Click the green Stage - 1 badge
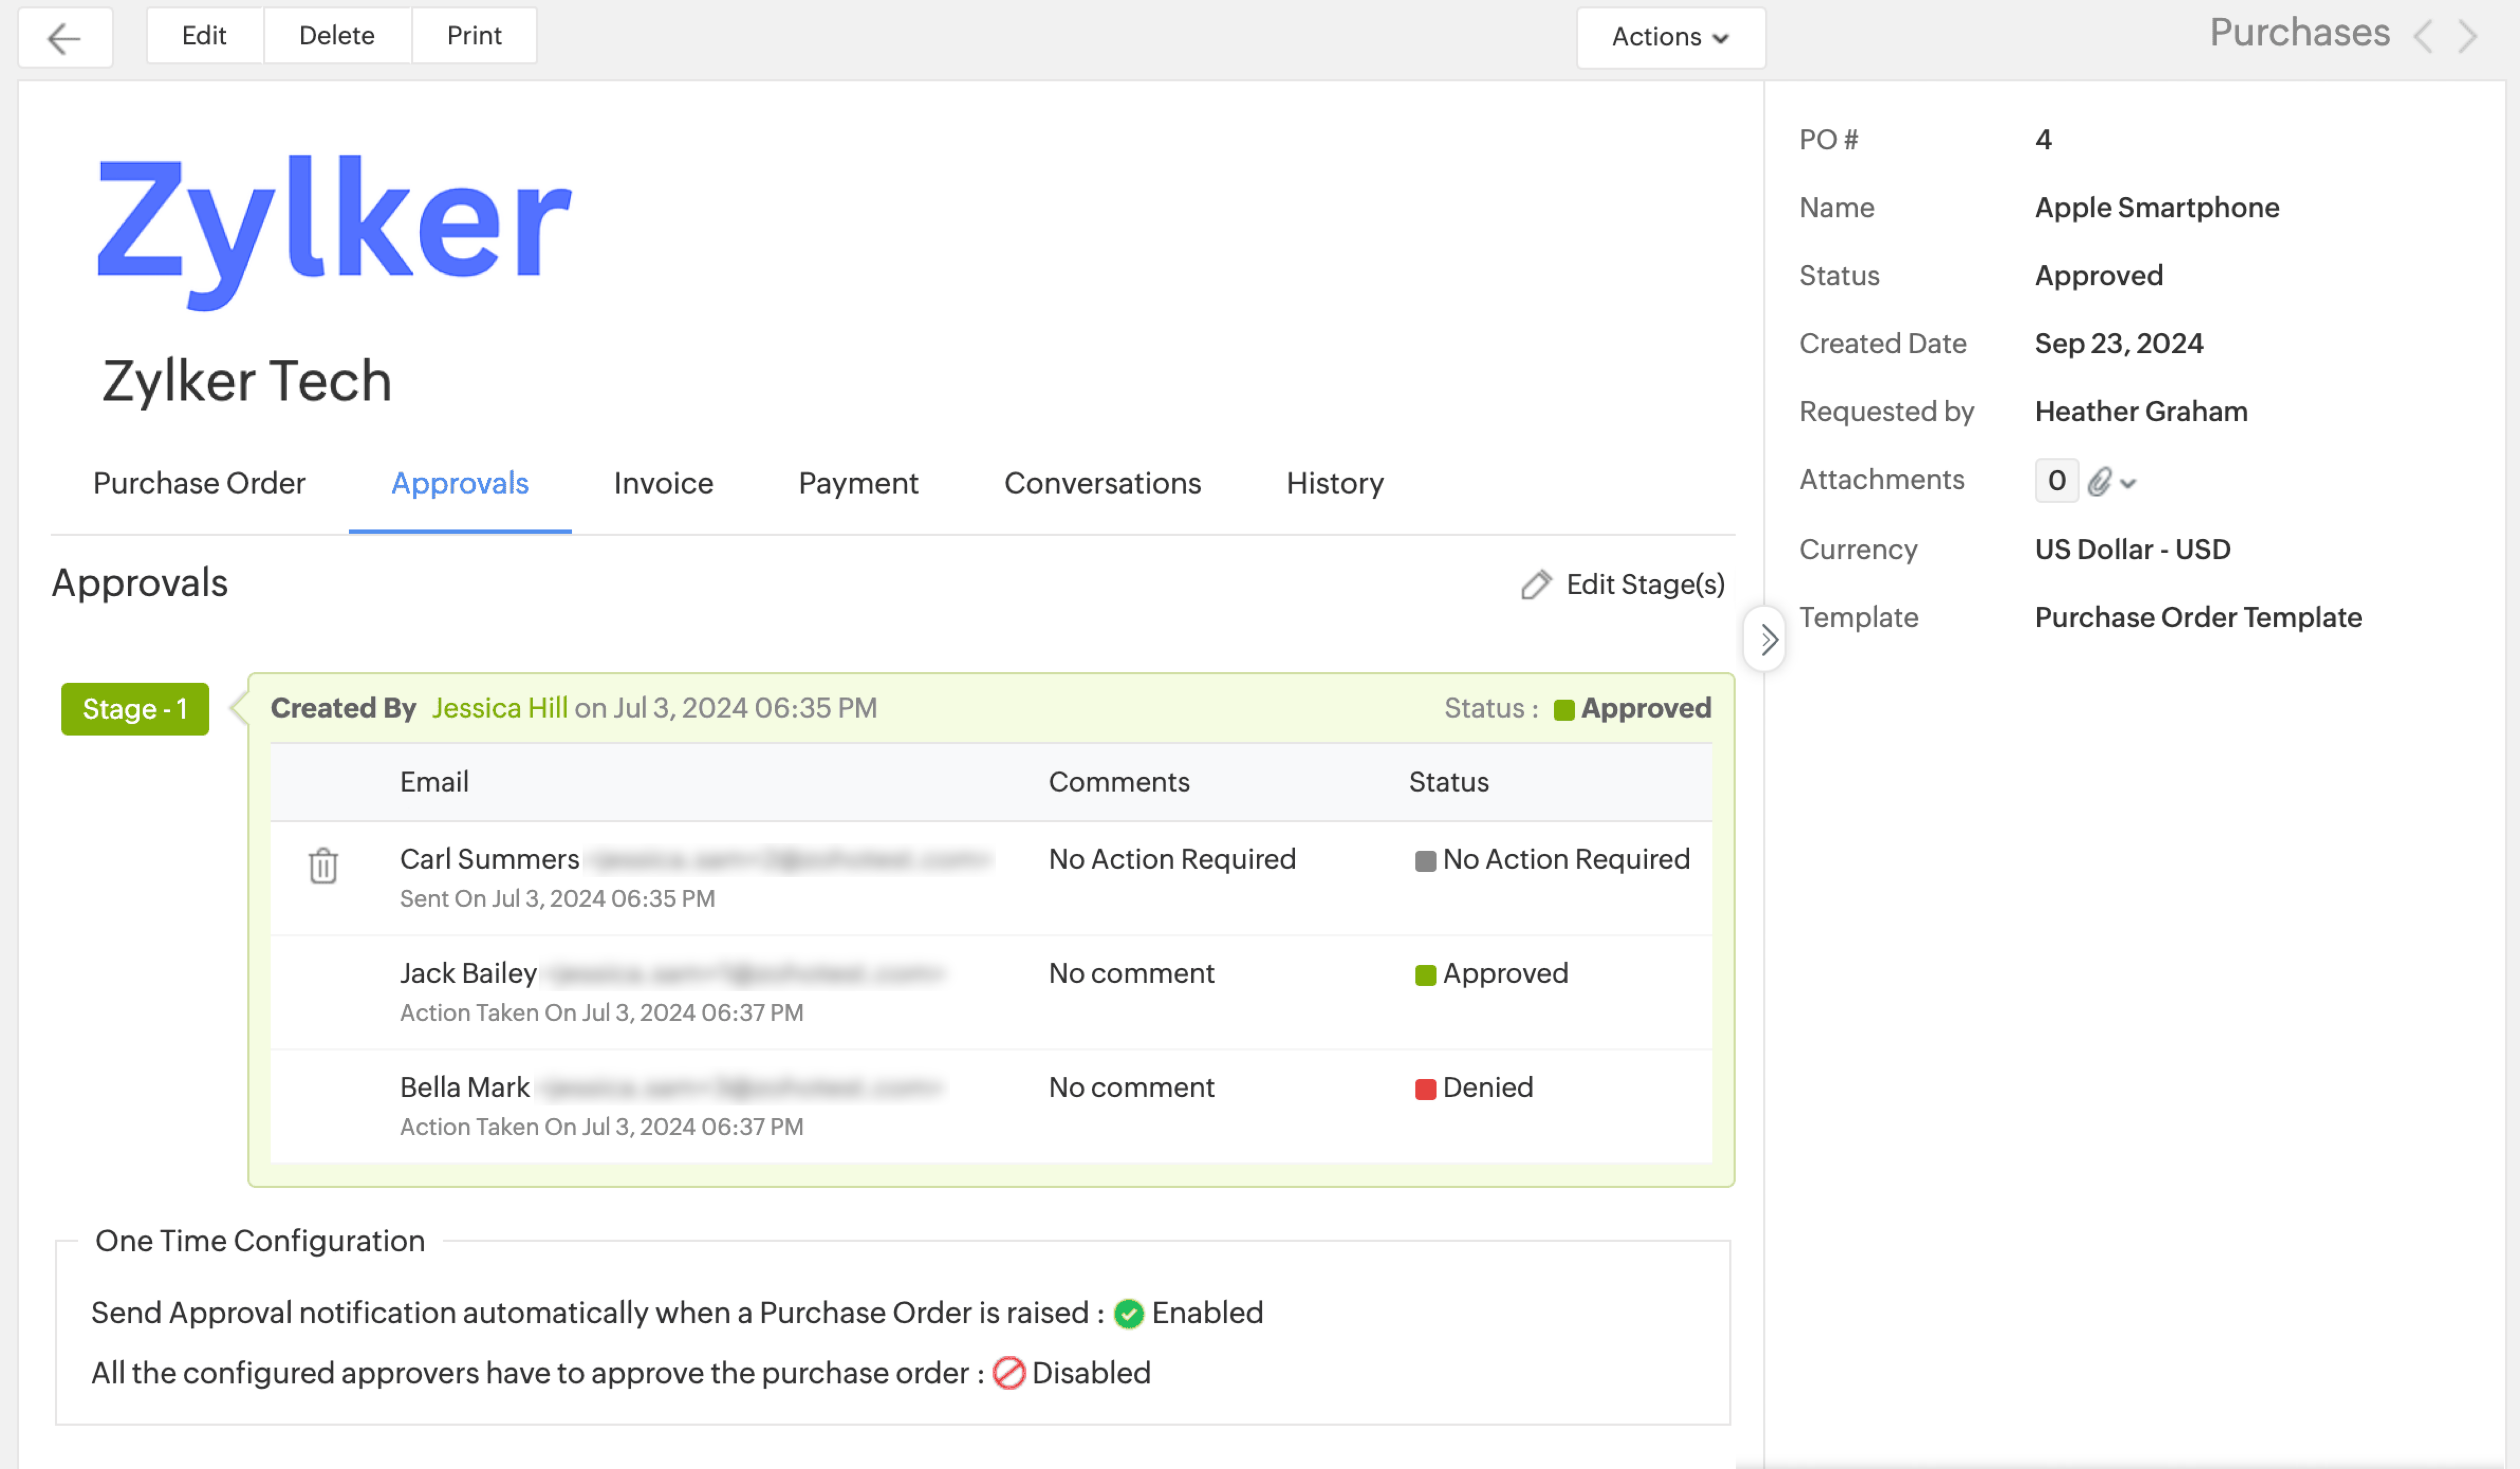 pyautogui.click(x=135, y=709)
